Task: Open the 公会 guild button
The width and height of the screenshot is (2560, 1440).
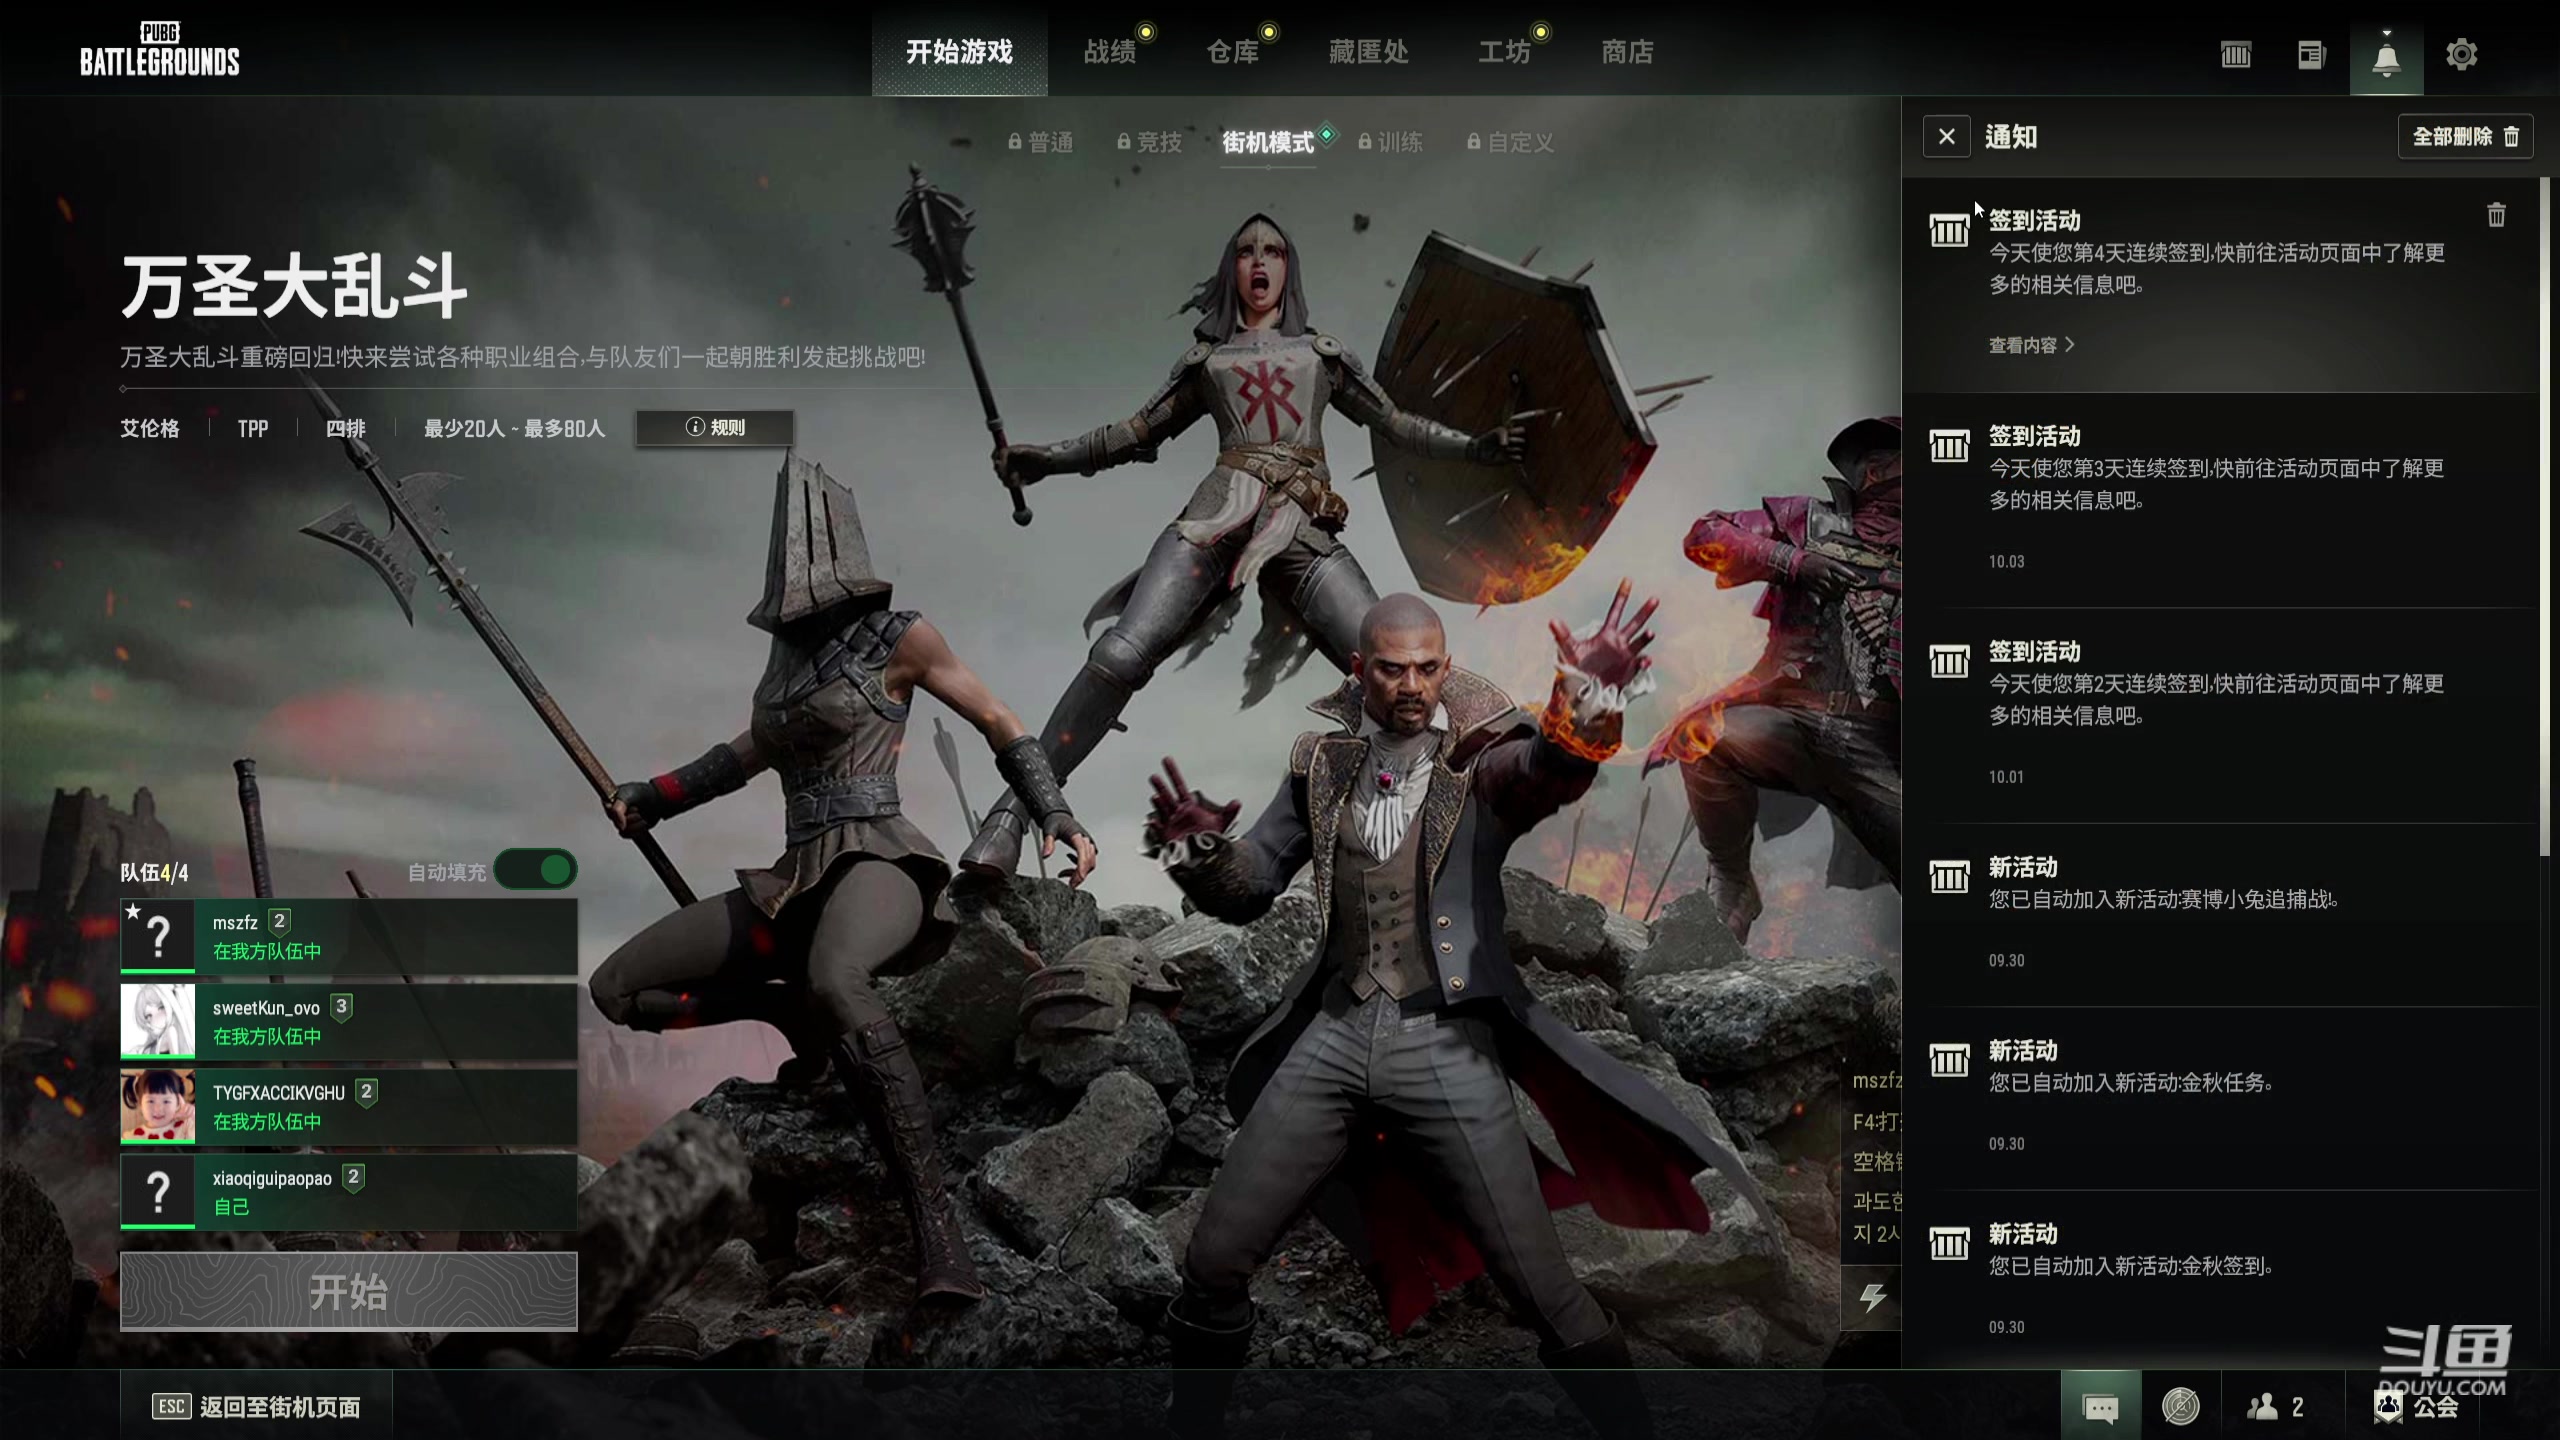Action: 2417,1407
